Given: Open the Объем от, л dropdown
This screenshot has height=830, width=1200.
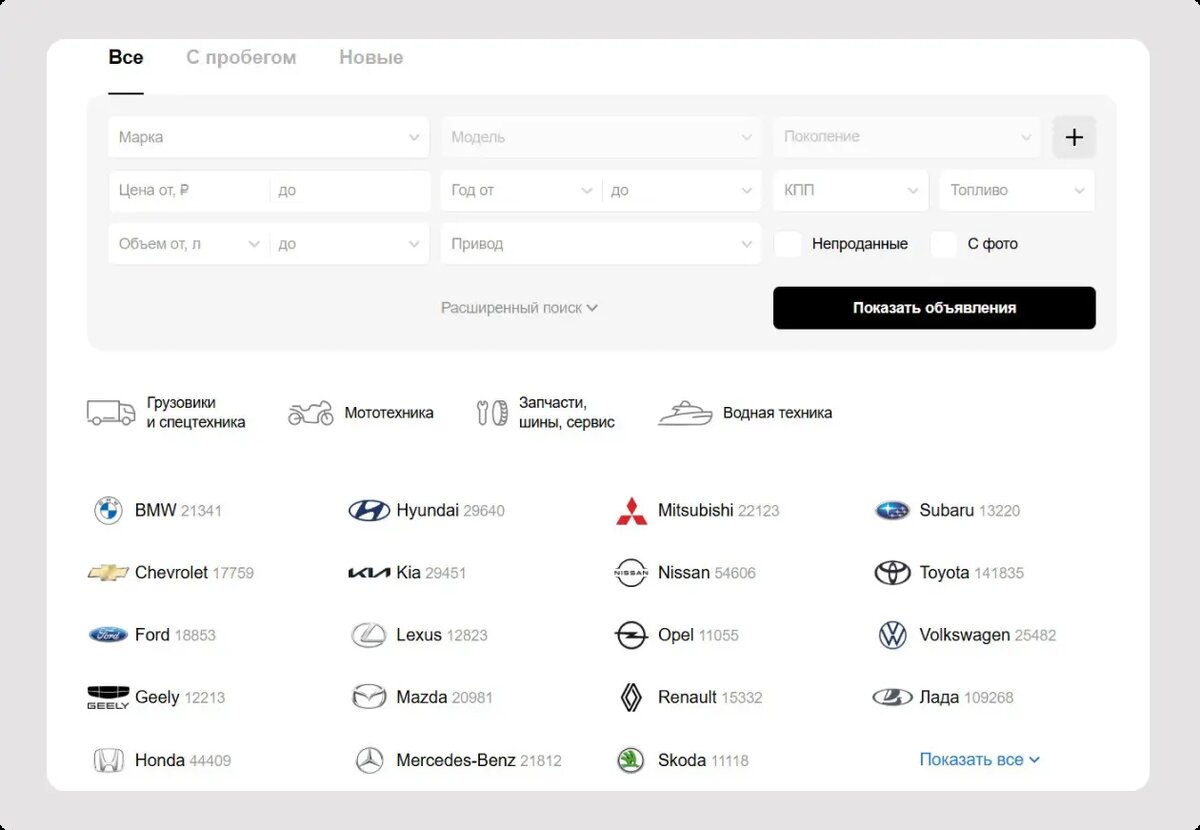Looking at the screenshot, I should tap(188, 244).
